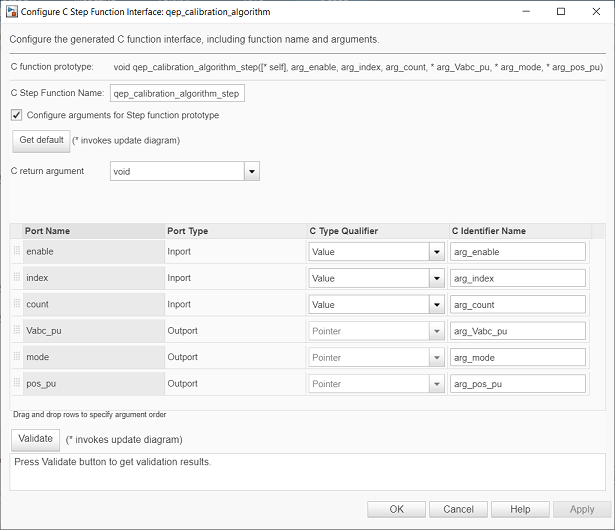Click the C Step Function Name field
The height and width of the screenshot is (530, 615).
(x=177, y=93)
